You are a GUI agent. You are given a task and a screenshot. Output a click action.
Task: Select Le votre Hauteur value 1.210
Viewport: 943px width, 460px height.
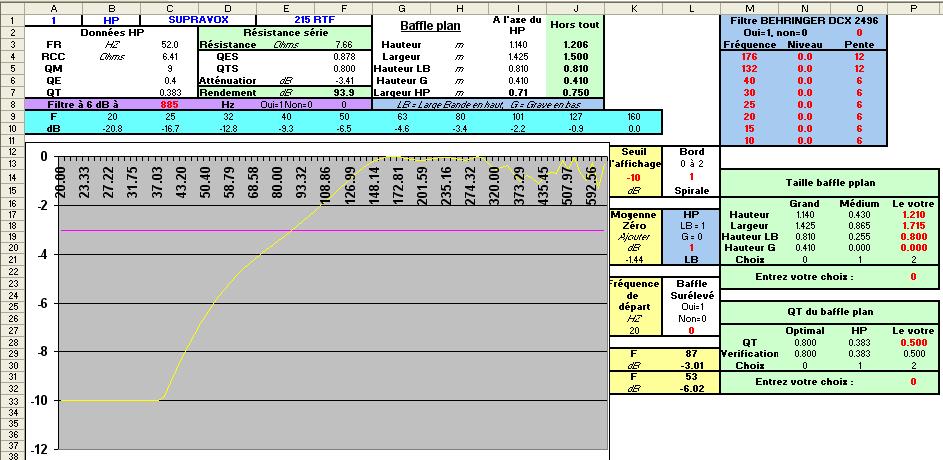(x=912, y=214)
